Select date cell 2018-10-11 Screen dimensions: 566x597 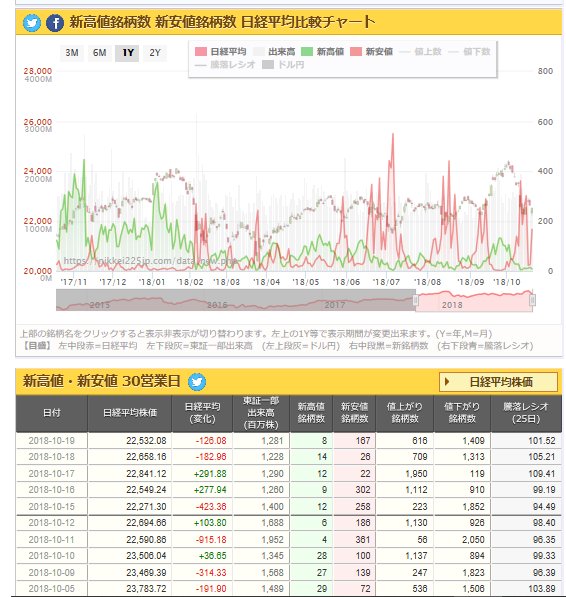click(x=52, y=540)
